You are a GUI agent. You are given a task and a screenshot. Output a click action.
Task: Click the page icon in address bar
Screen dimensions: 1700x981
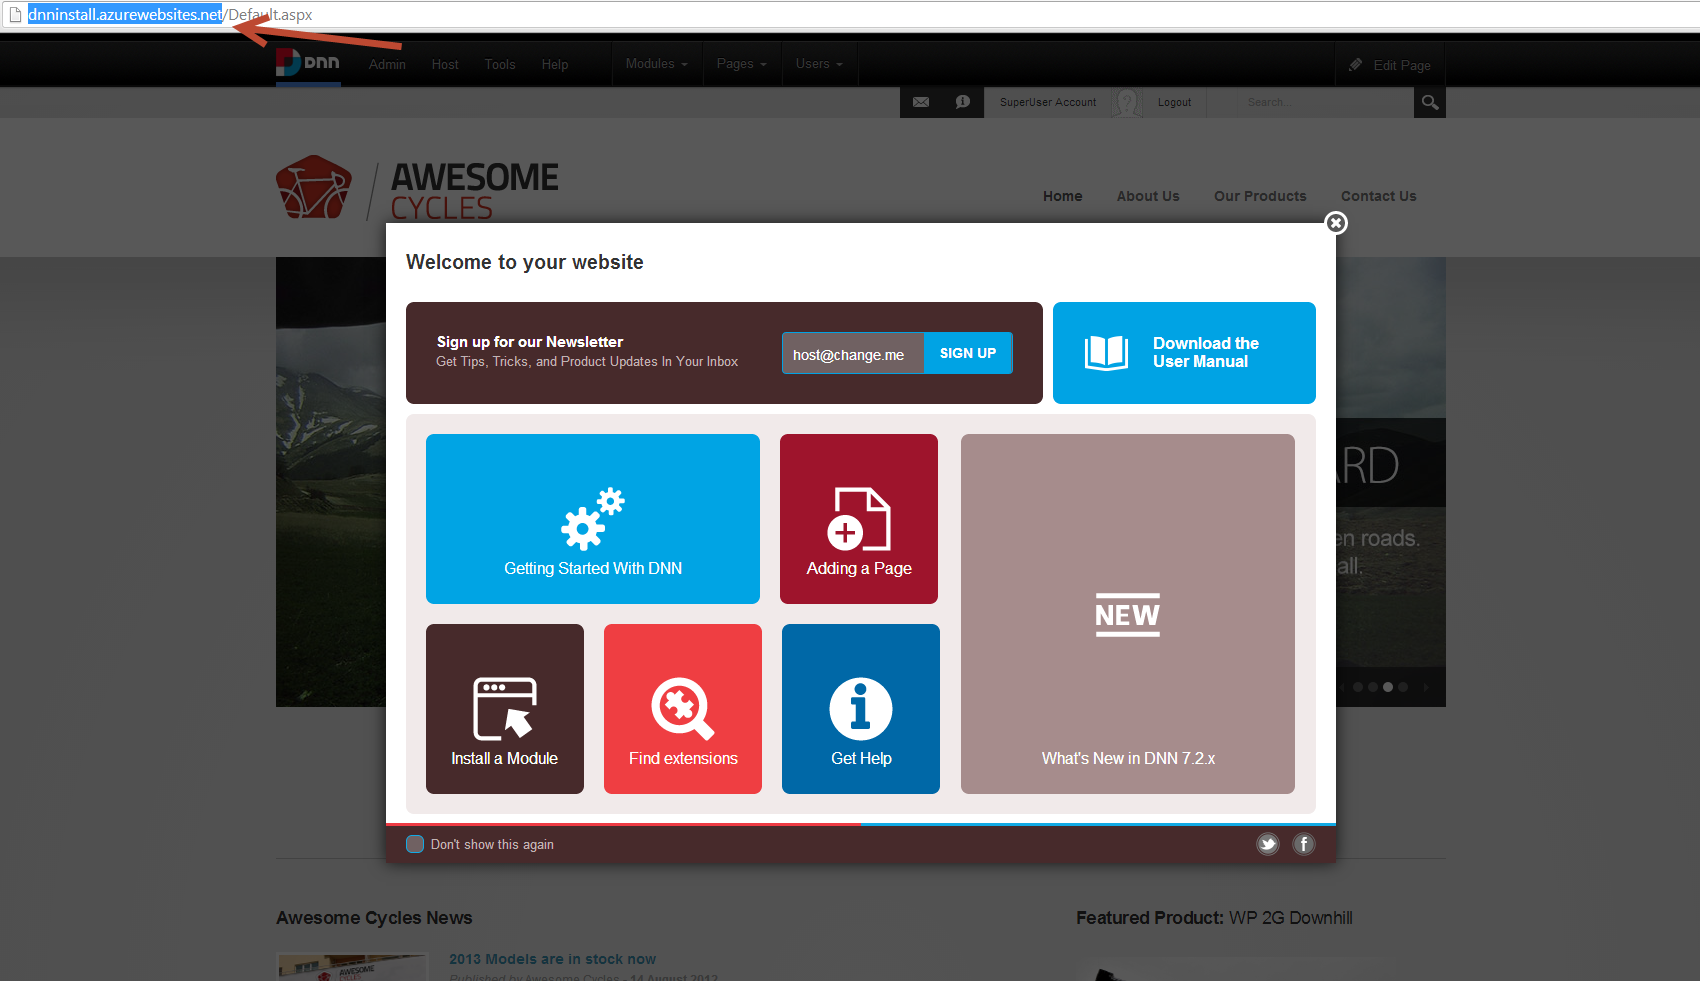[15, 15]
